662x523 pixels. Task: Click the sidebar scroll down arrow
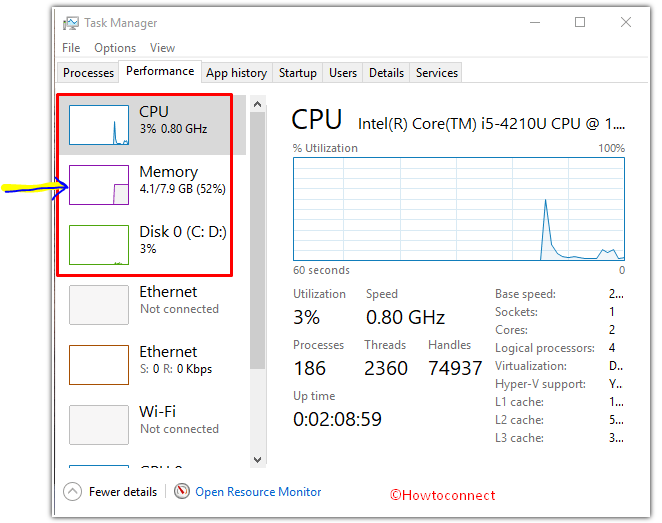point(258,460)
